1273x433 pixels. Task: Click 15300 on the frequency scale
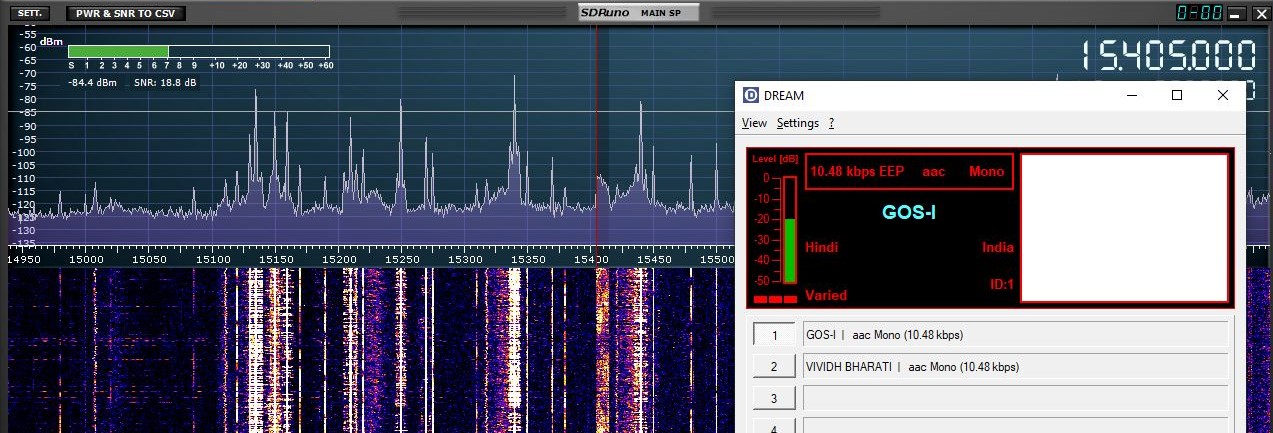(x=465, y=260)
